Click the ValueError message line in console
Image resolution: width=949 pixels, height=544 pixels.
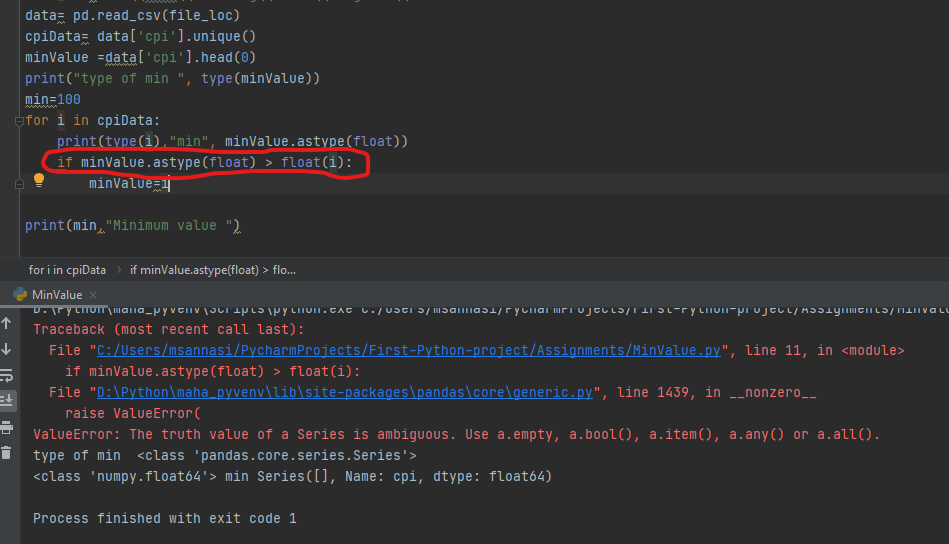pos(456,434)
